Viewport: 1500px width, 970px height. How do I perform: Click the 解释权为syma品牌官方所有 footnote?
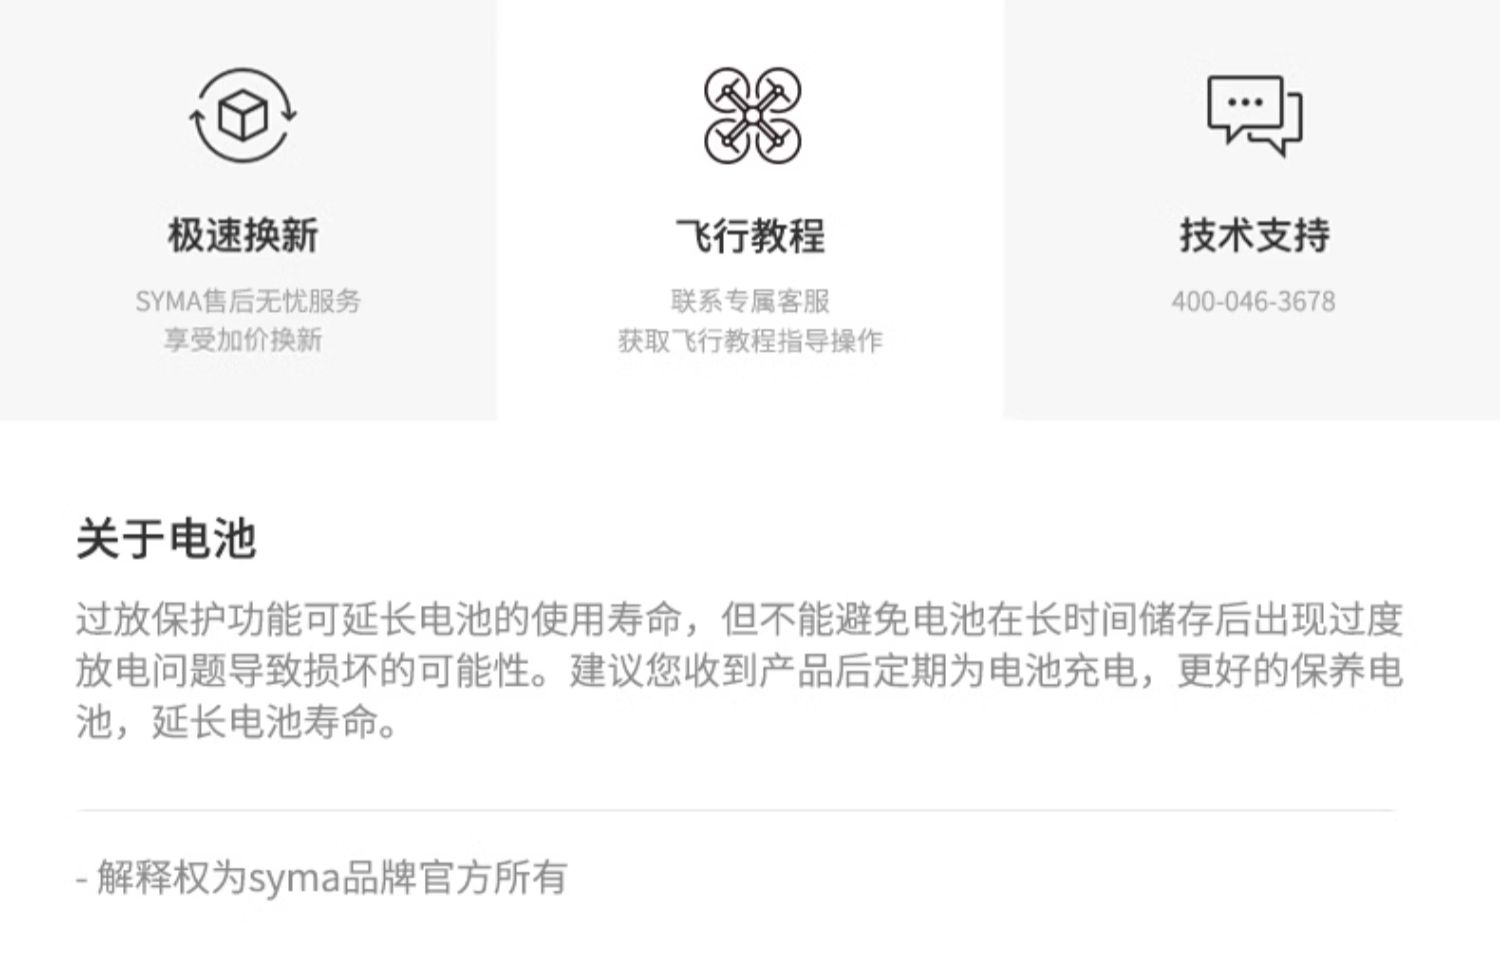pos(321,878)
